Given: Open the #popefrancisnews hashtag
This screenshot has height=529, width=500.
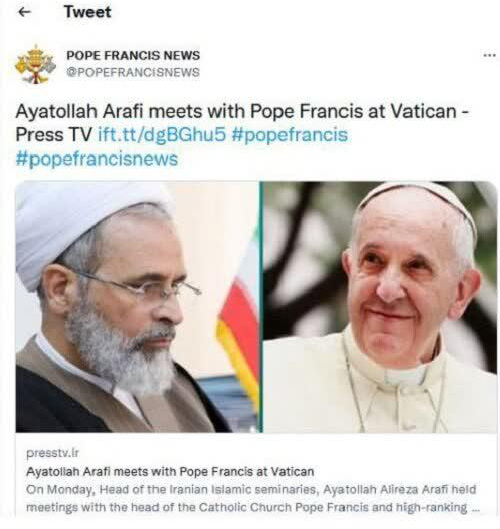Looking at the screenshot, I should tap(96, 159).
